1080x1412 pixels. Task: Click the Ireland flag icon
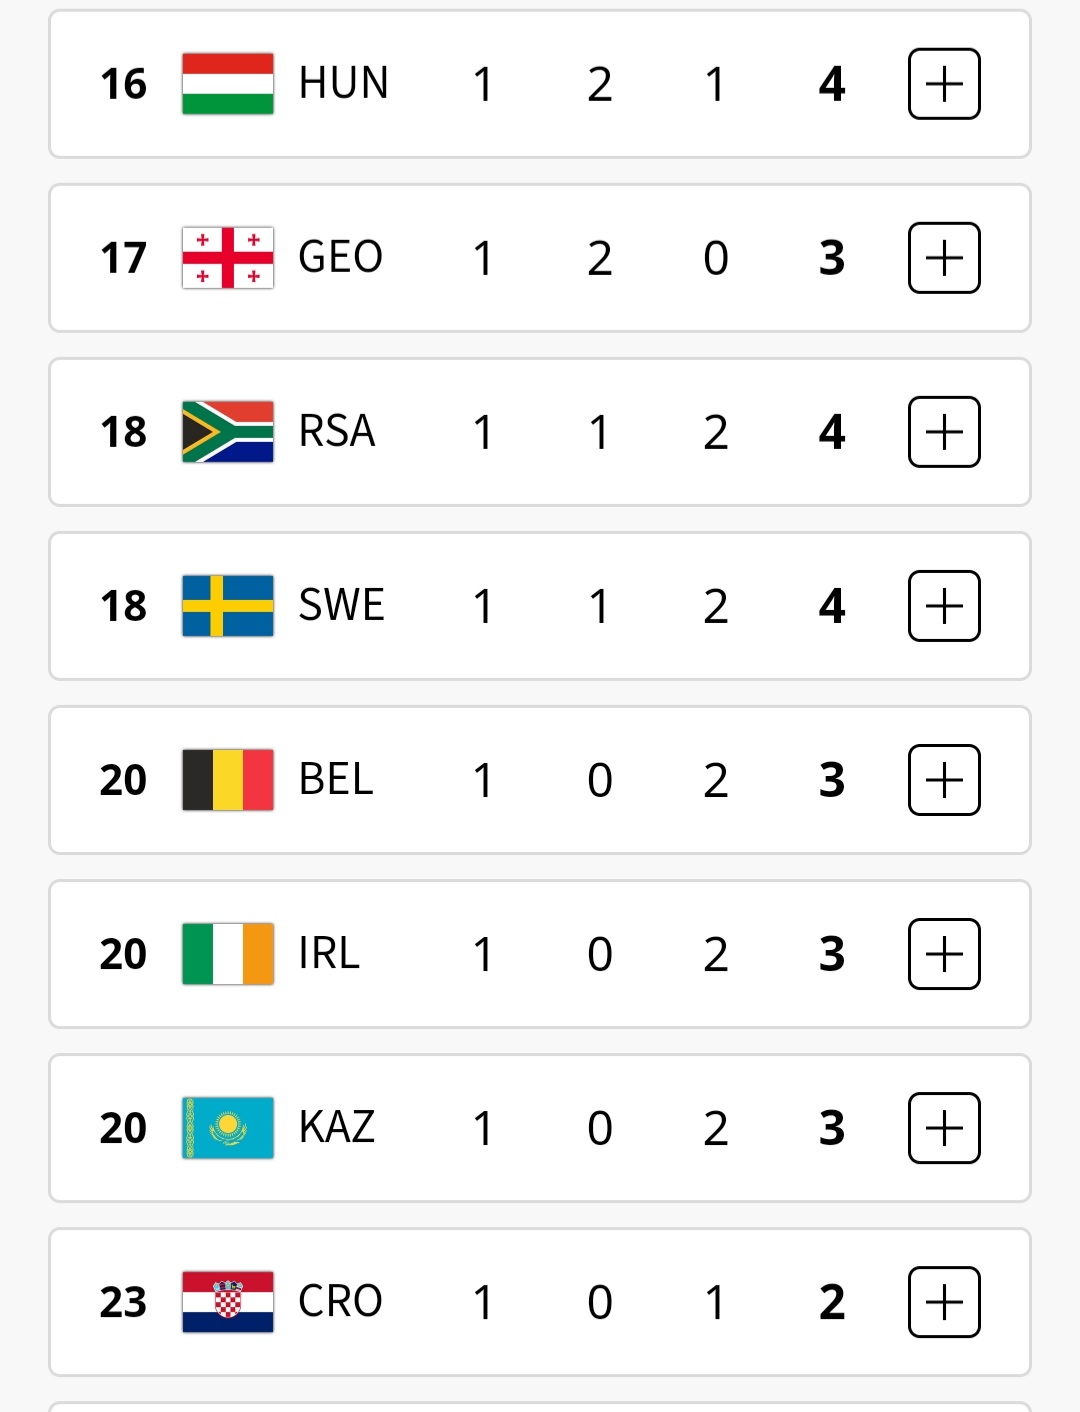[228, 954]
